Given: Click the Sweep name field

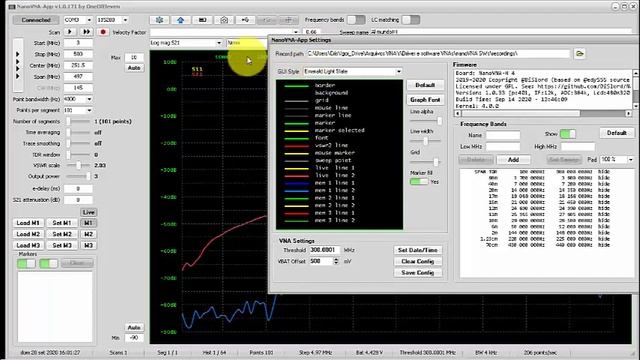Looking at the screenshot, I should (501, 32).
